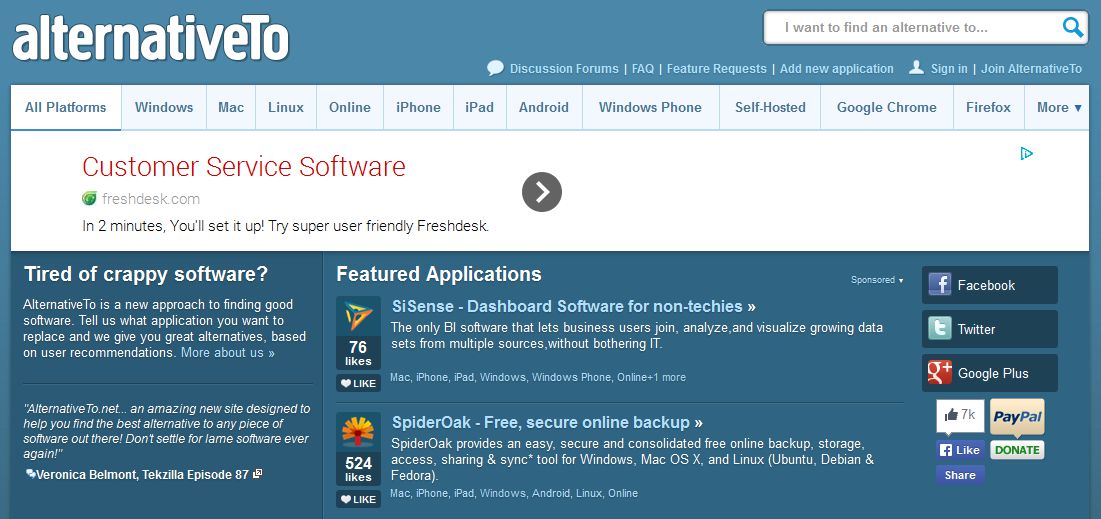
Task: Click the round arrow button in the ad
Action: (542, 192)
